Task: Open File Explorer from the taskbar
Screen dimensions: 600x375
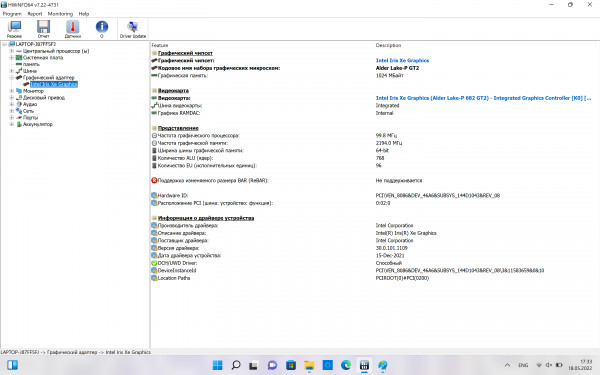Action: coord(309,365)
